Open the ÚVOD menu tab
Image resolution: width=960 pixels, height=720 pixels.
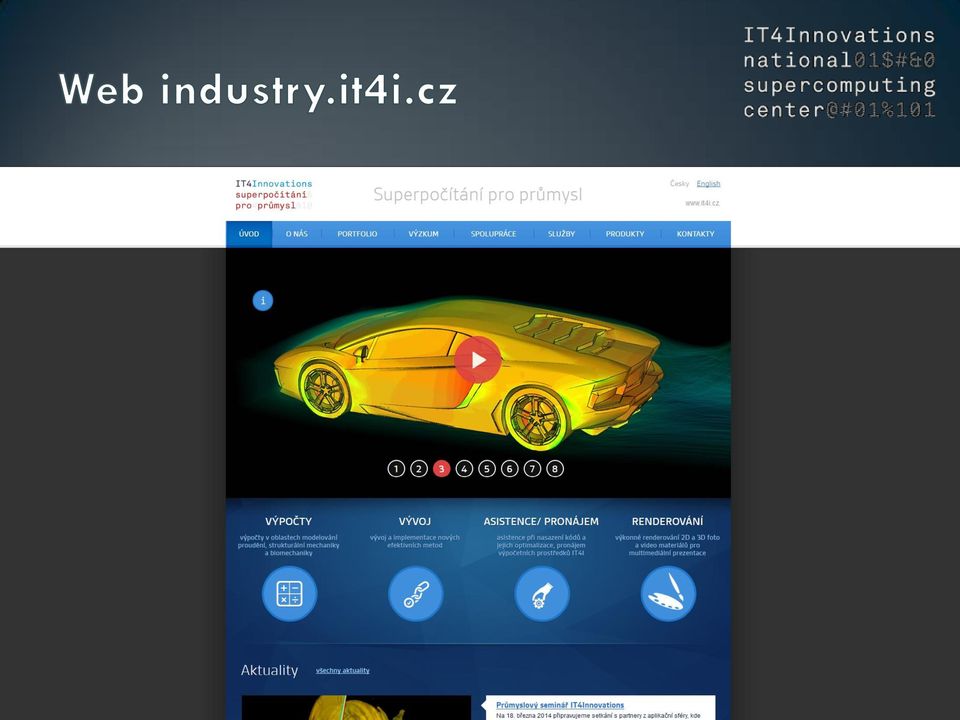(x=249, y=234)
